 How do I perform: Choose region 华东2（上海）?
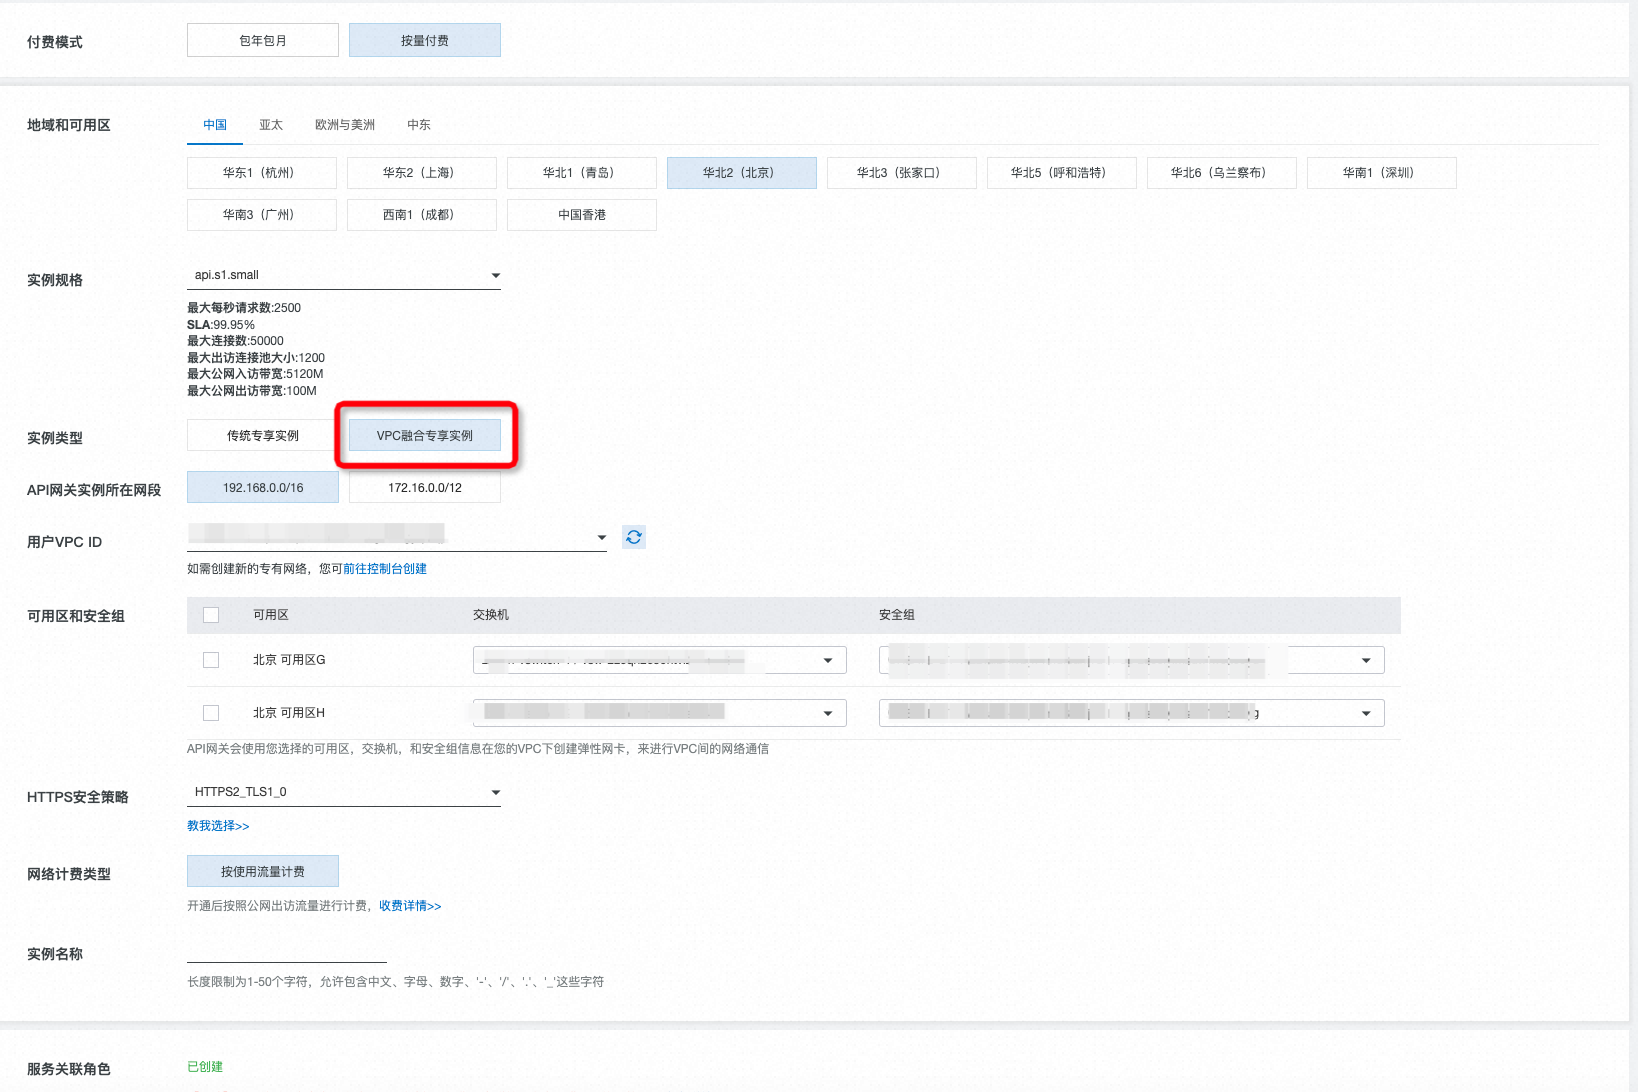422,173
